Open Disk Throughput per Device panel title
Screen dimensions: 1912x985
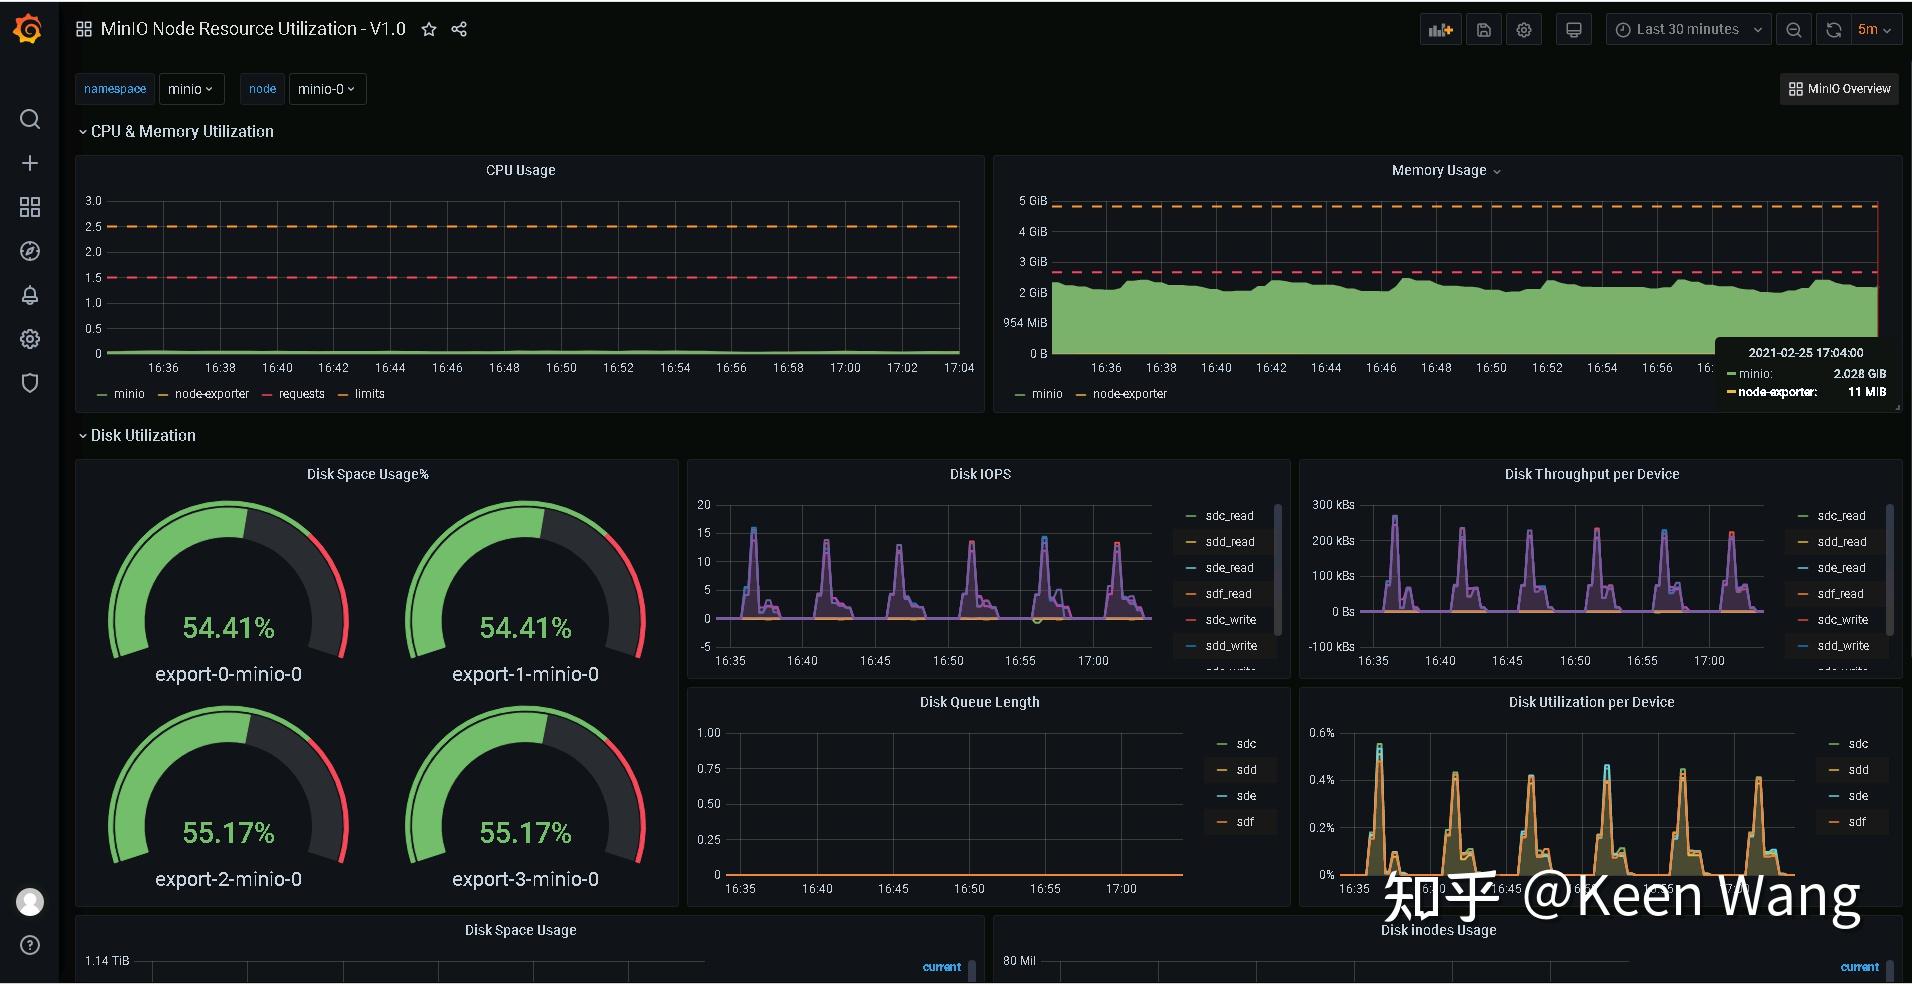[1592, 474]
